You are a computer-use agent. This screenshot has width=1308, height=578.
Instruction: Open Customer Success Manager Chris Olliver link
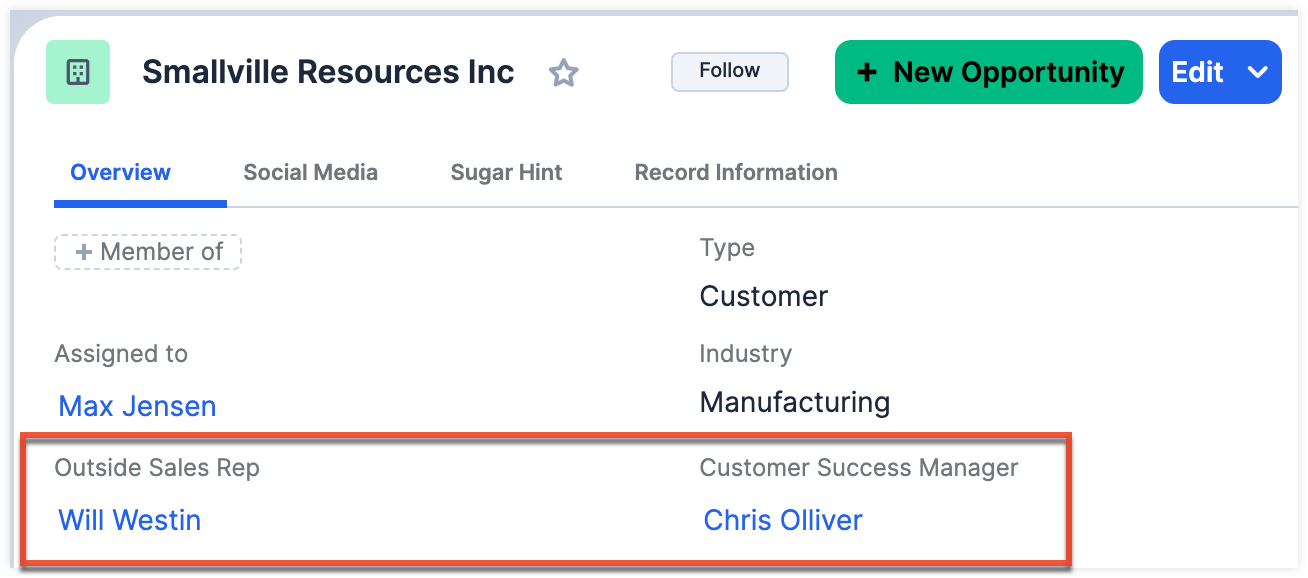[x=783, y=520]
